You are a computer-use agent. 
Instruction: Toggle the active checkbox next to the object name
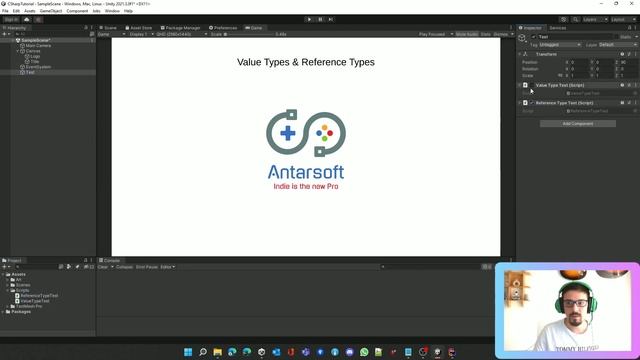[533, 37]
